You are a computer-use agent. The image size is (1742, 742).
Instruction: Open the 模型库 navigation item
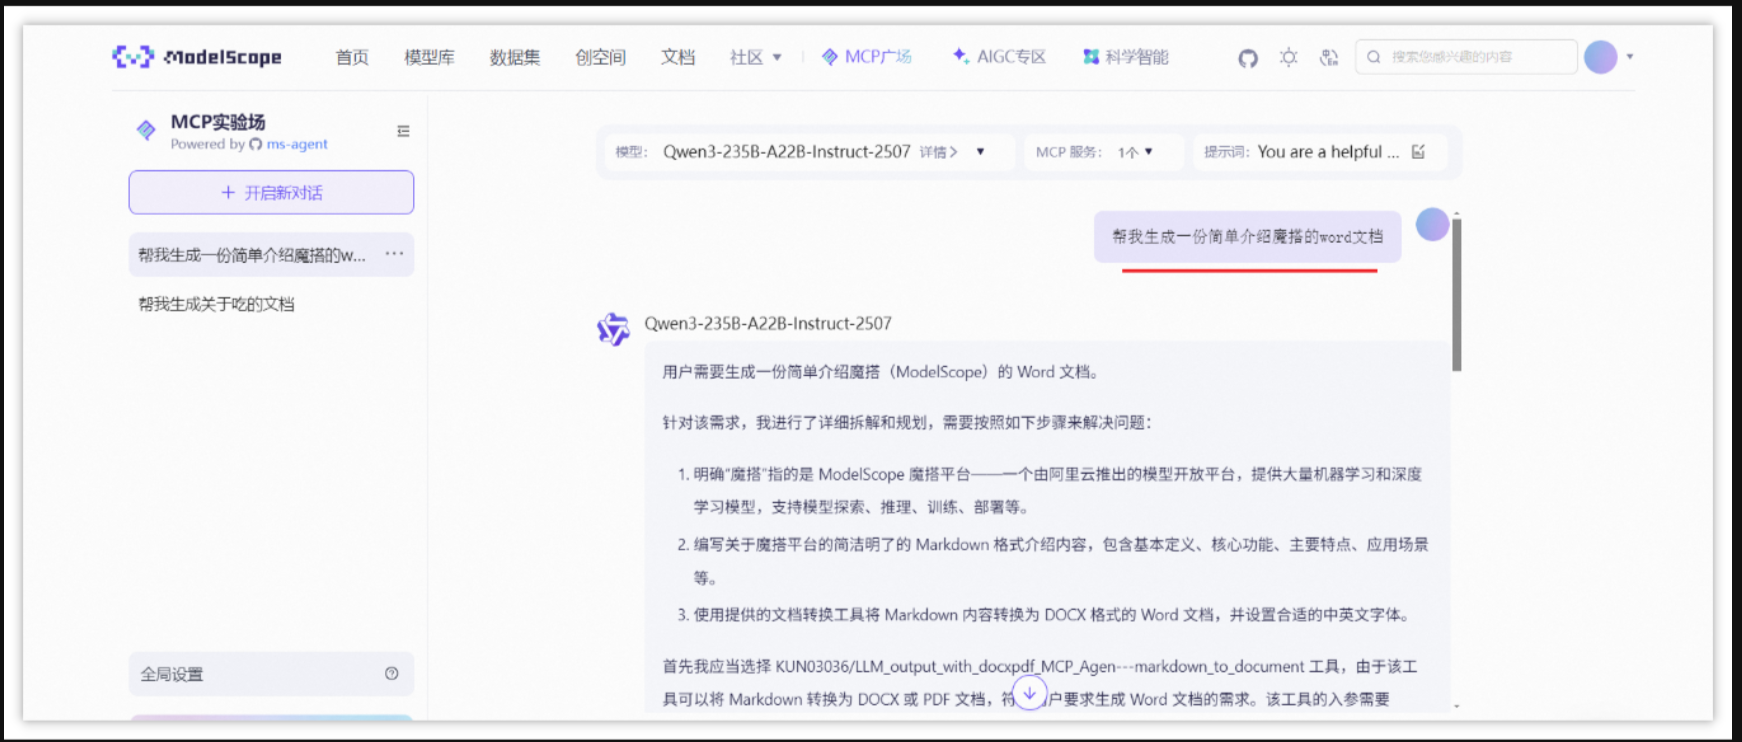pyautogui.click(x=429, y=57)
